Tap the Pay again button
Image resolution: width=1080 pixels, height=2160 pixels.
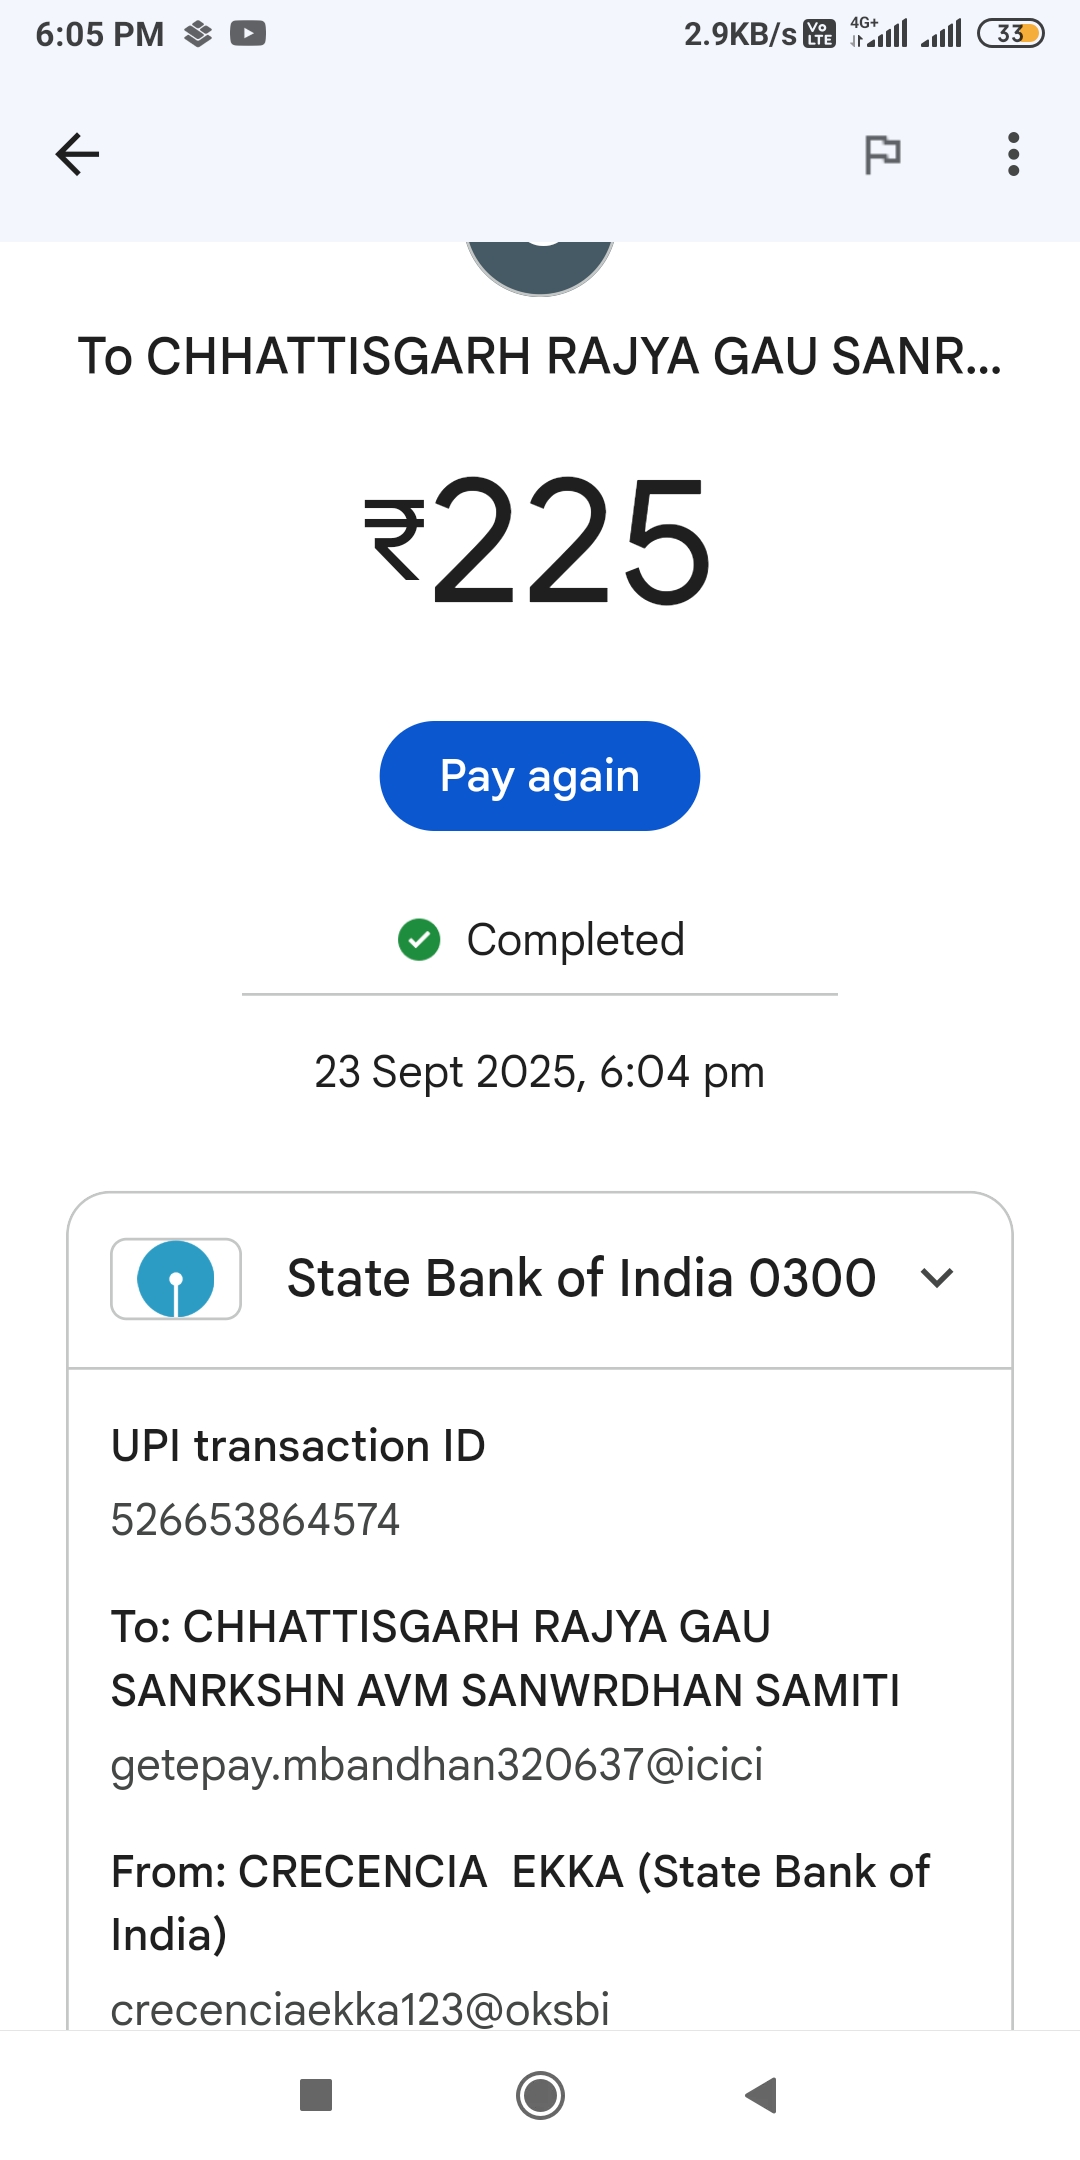(540, 776)
